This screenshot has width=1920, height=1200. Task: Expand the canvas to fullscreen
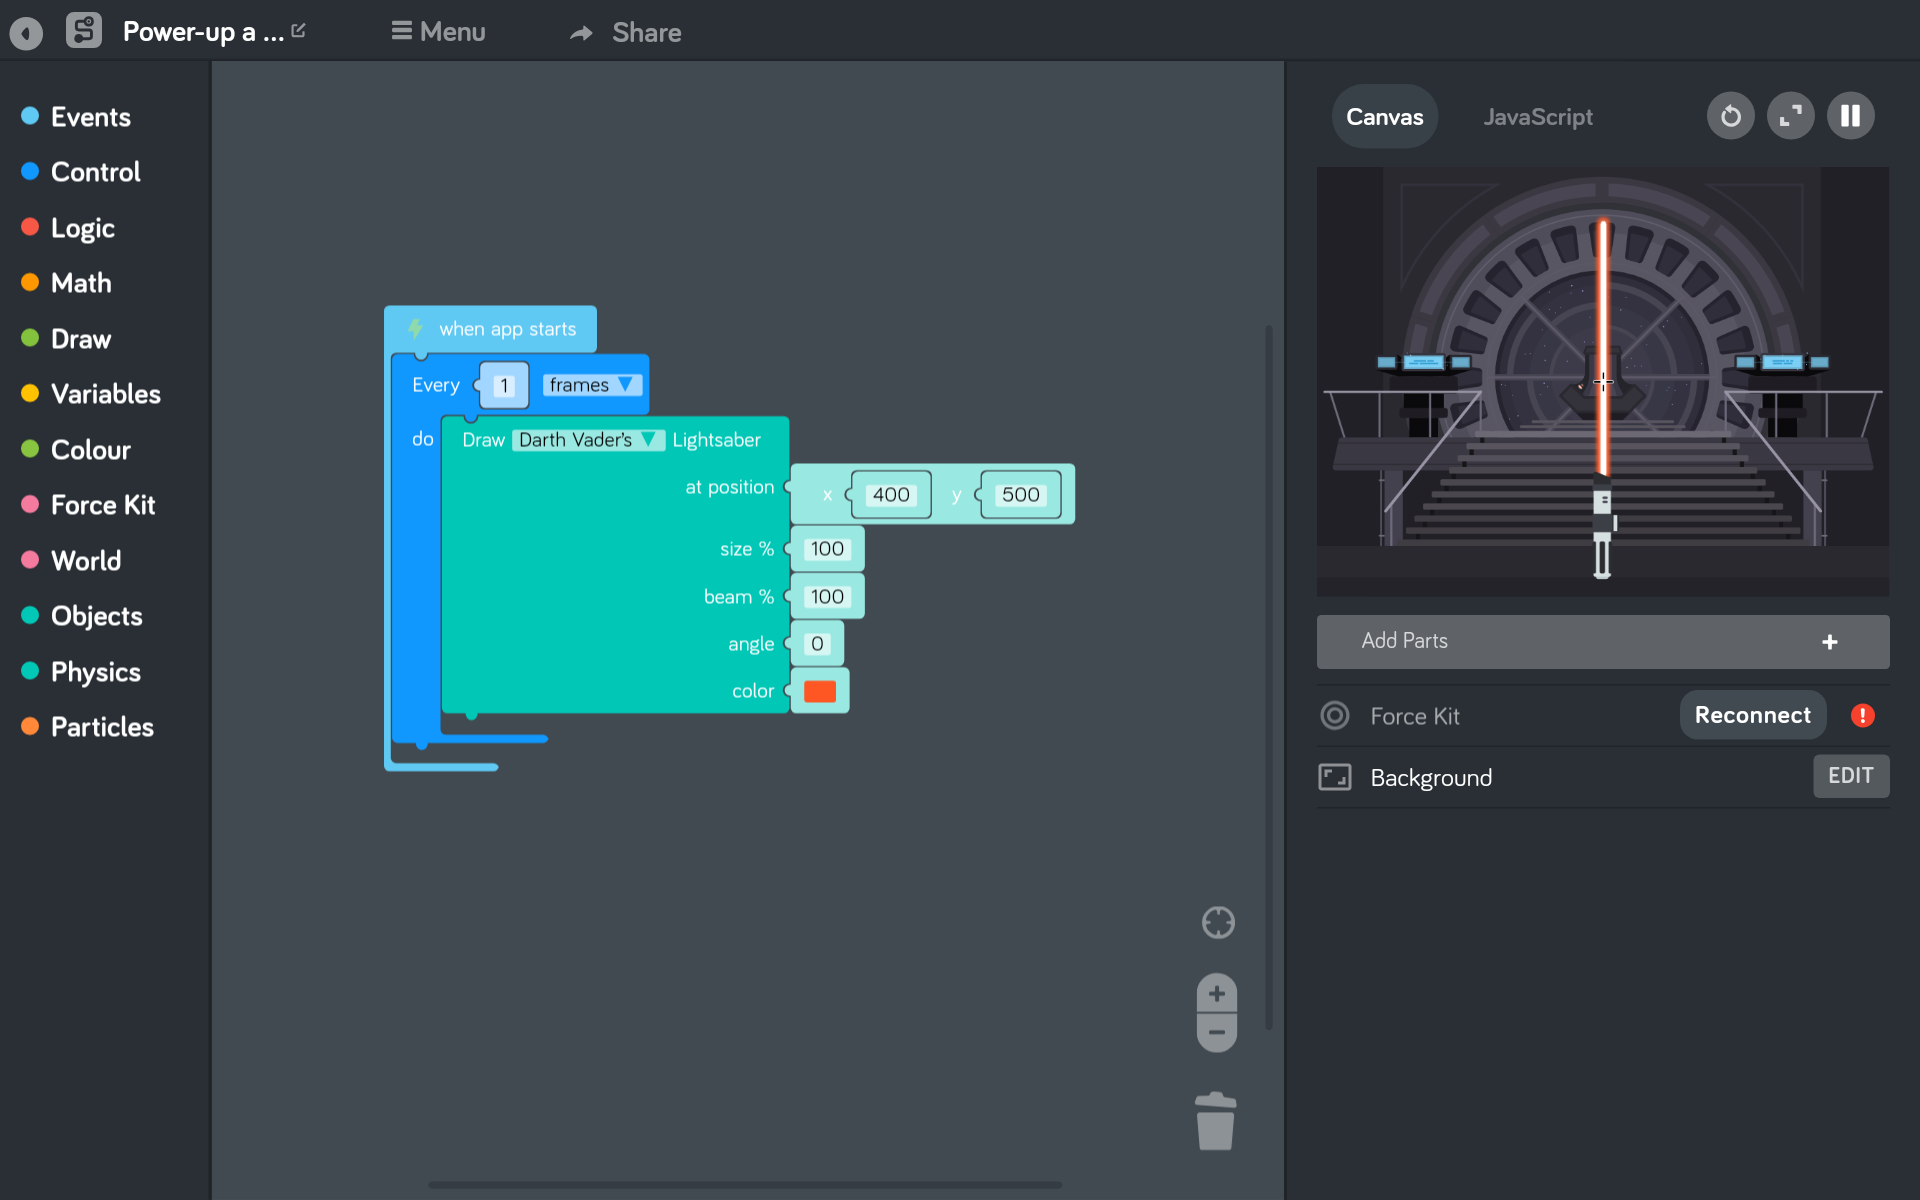pyautogui.click(x=1790, y=117)
